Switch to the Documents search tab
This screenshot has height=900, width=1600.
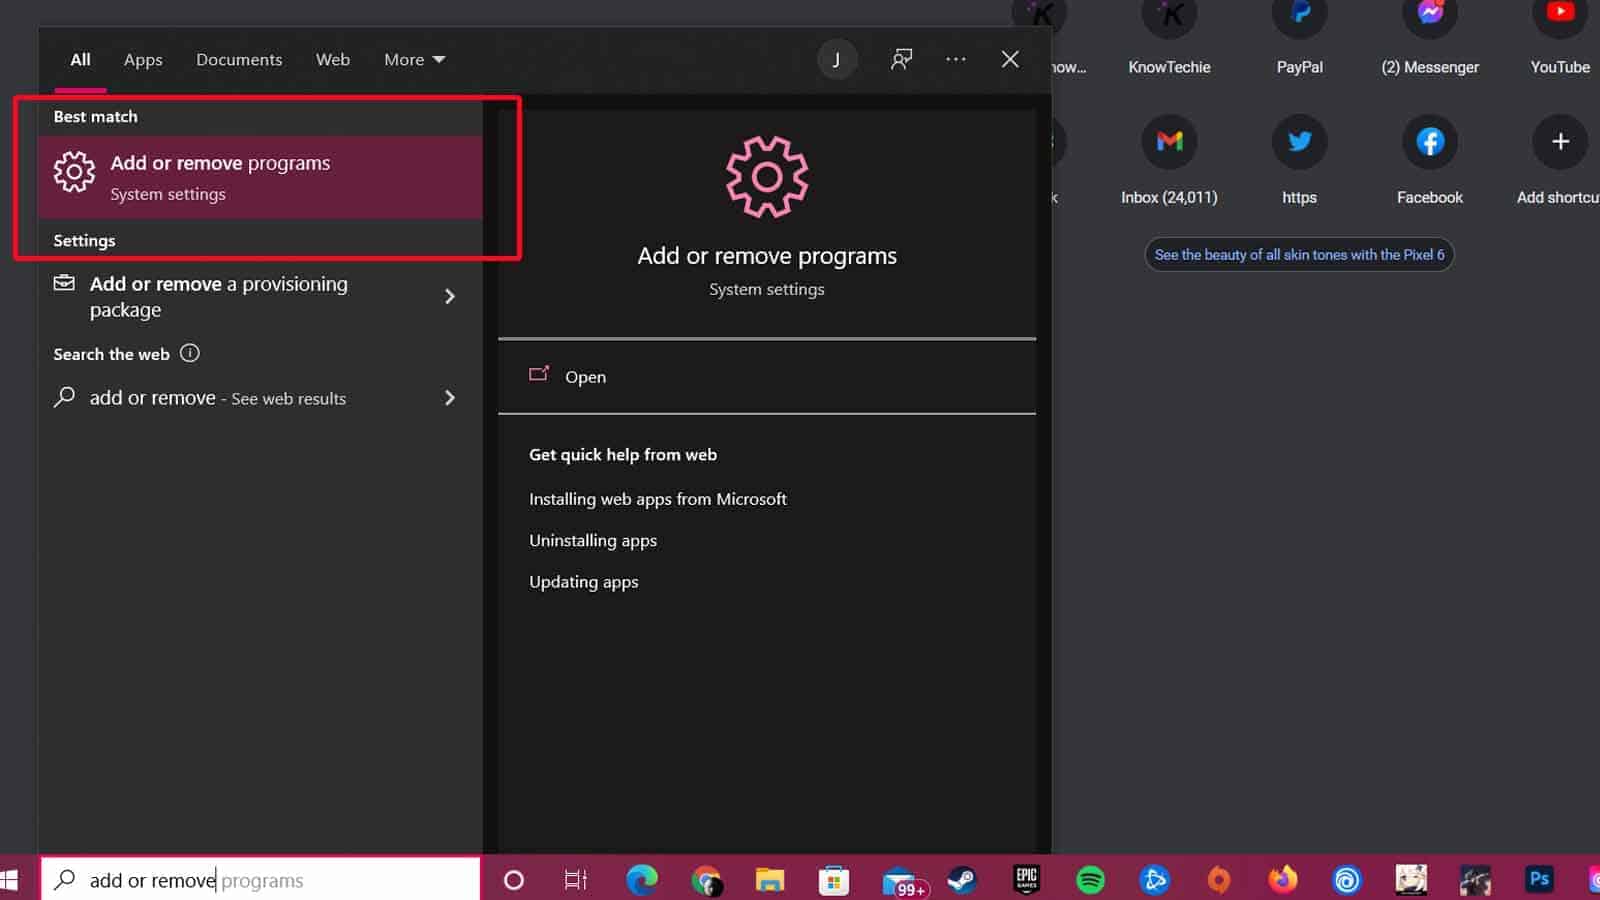pos(239,59)
